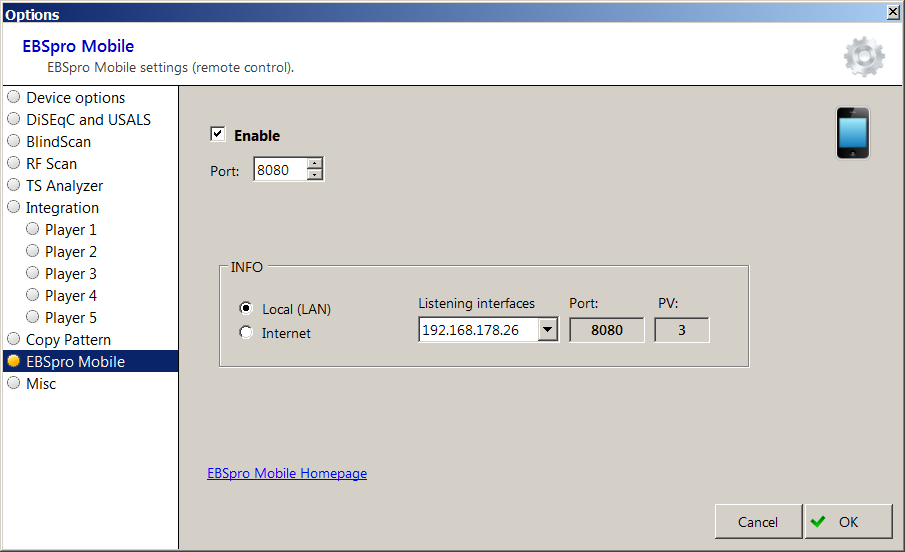Click the Cancel button
This screenshot has height=552, width=905.
point(758,522)
